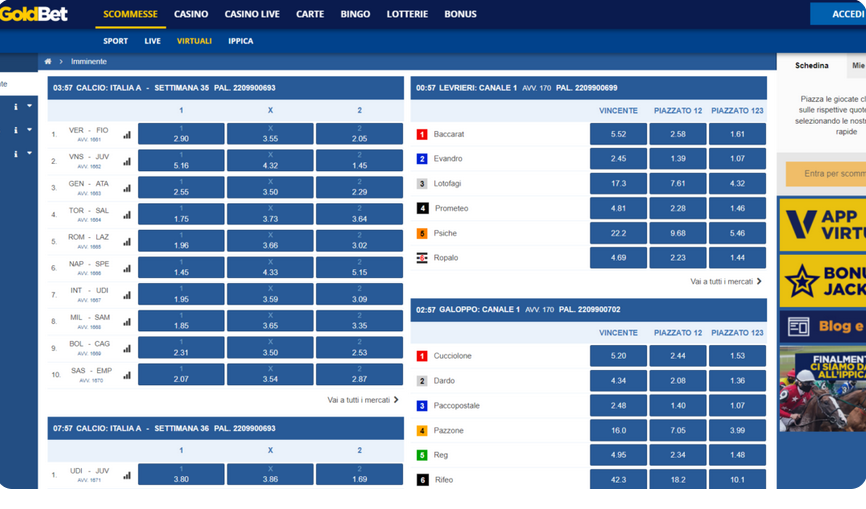Bet on VNS - JUV away win 1.45
Viewport: 866px width, 509px height.
[x=359, y=161]
